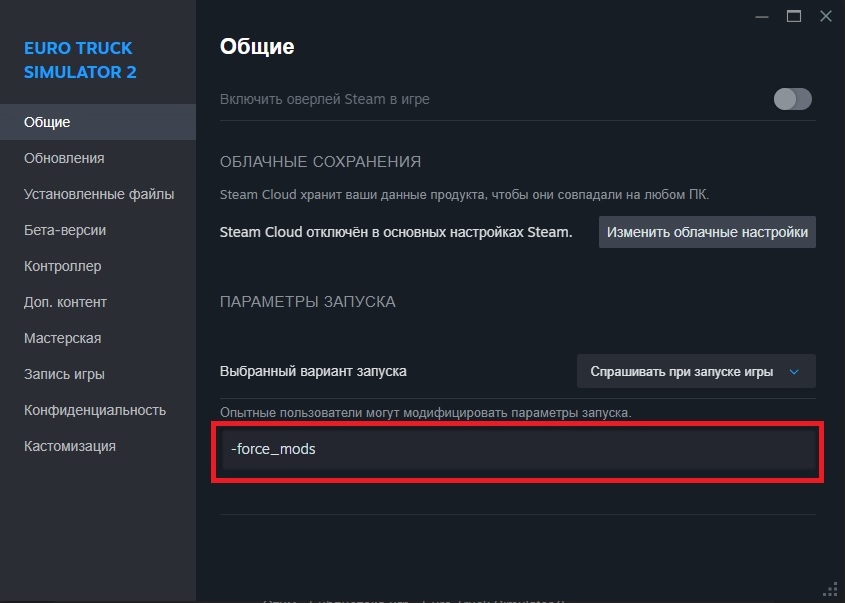Enable the Steam overlay in-game toggle
The image size is (845, 603).
coord(792,99)
